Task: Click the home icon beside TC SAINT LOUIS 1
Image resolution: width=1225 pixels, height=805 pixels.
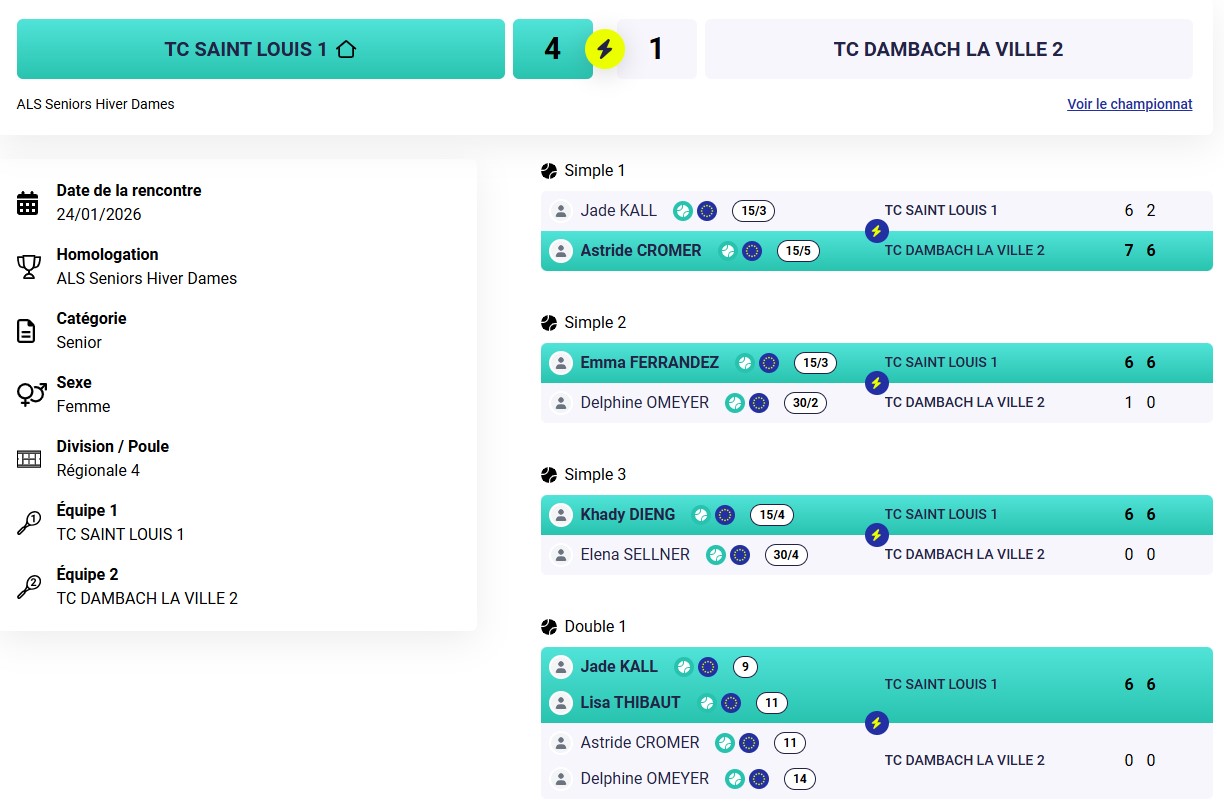Action: click(x=346, y=49)
